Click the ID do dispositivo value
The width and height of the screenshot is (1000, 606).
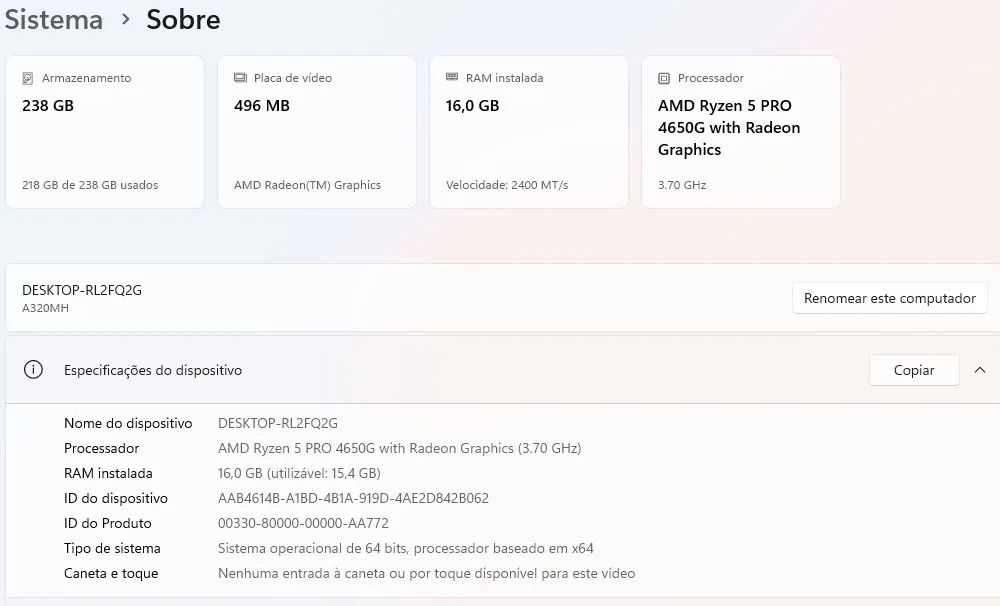353,498
